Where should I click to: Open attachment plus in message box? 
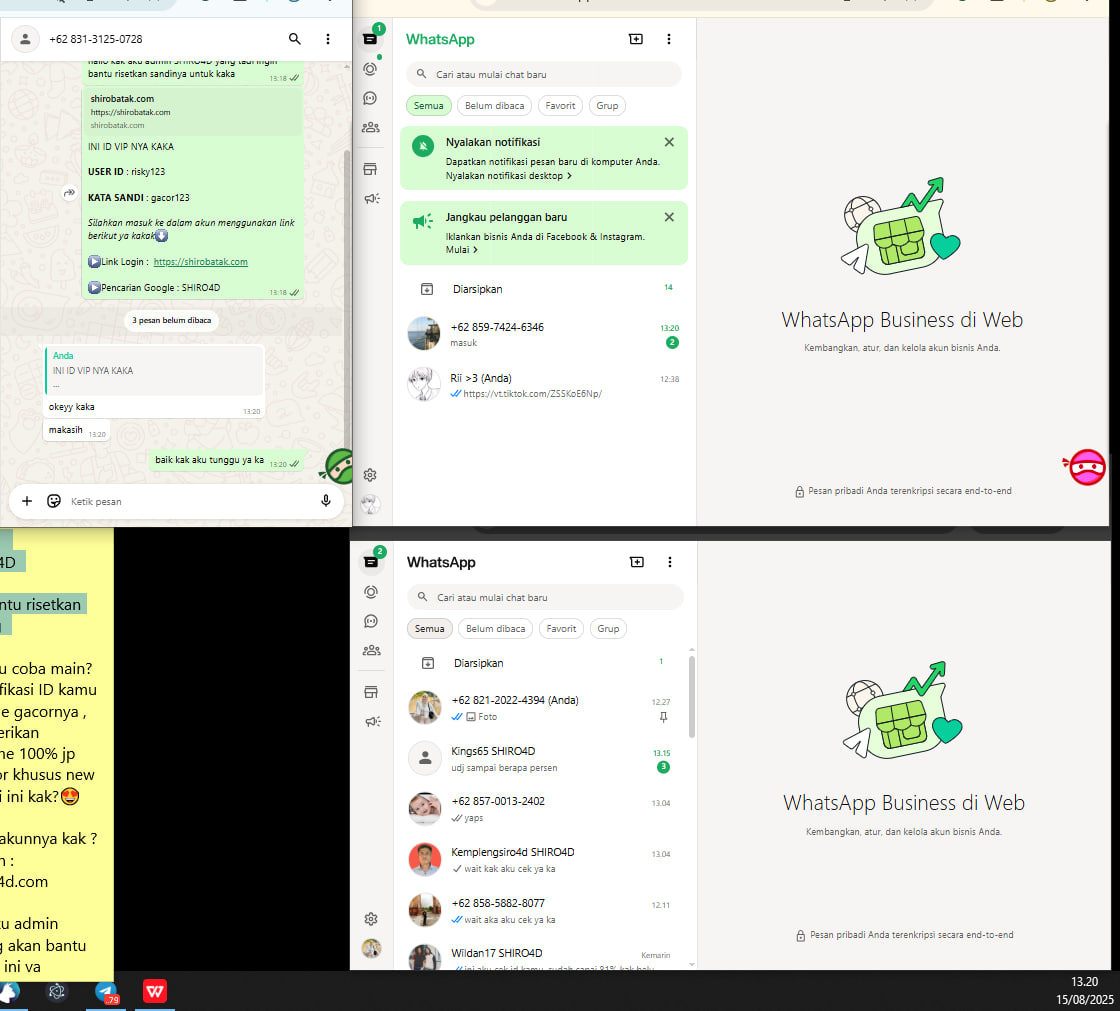26,501
